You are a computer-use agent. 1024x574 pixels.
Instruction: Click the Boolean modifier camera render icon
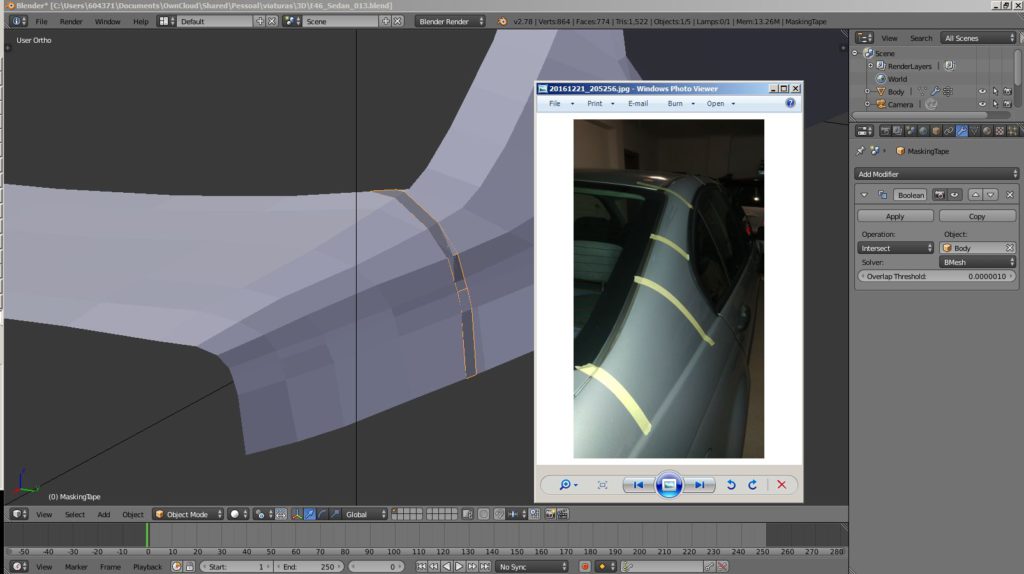(x=939, y=195)
